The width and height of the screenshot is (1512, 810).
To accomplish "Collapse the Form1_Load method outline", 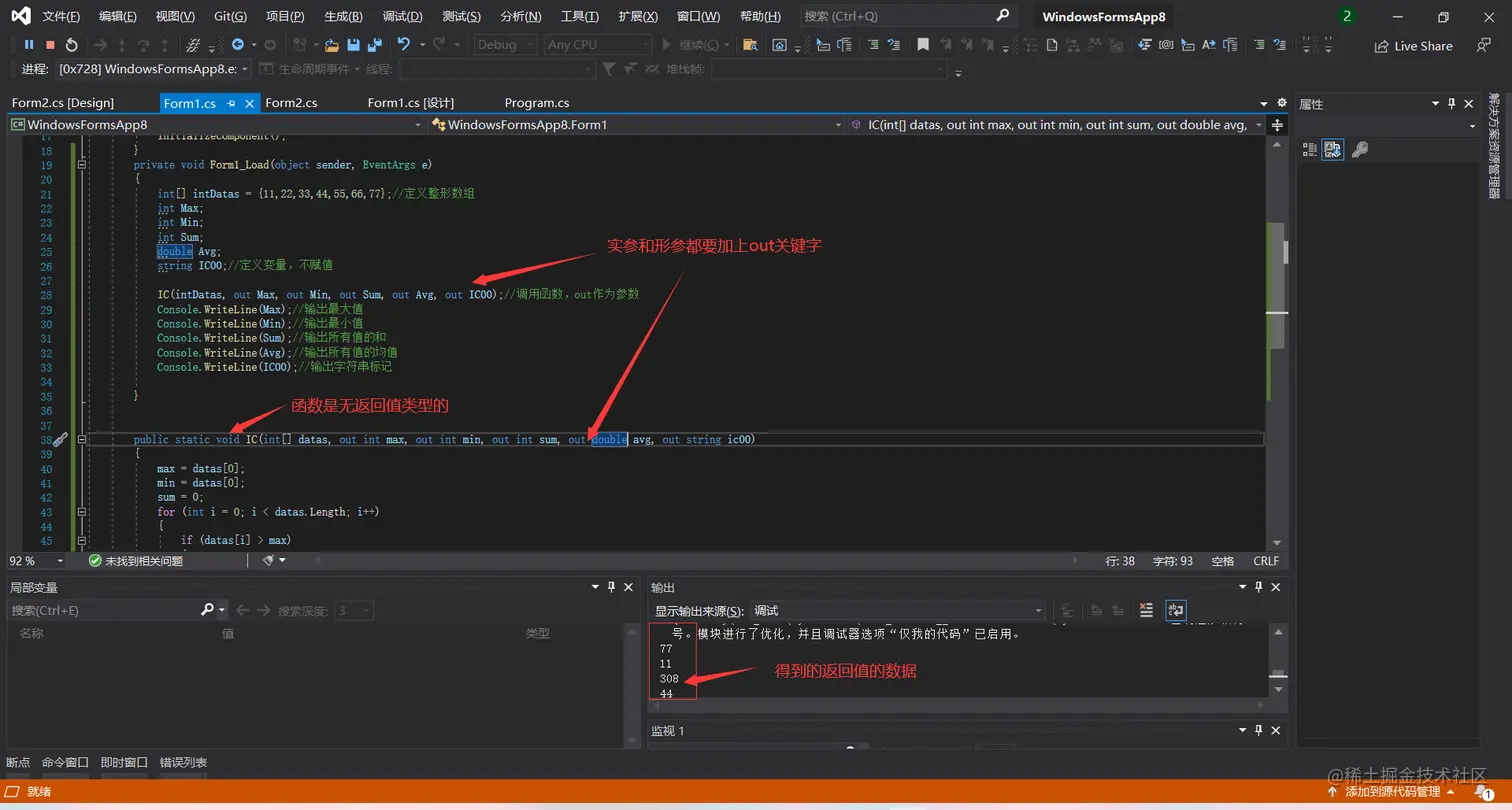I will point(81,165).
